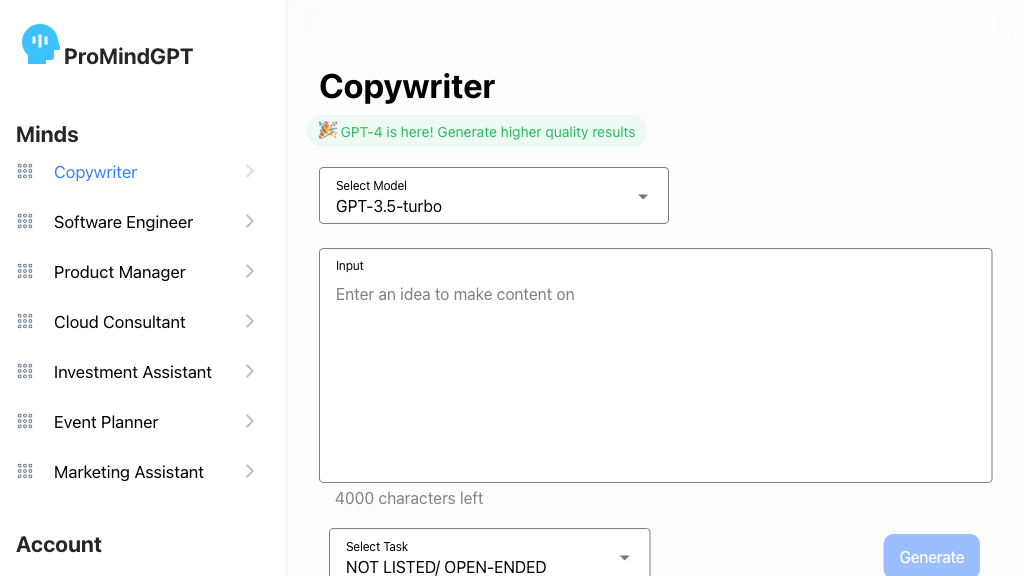Click the ProMindGPT brand name text
The width and height of the screenshot is (1024, 576).
pos(128,57)
